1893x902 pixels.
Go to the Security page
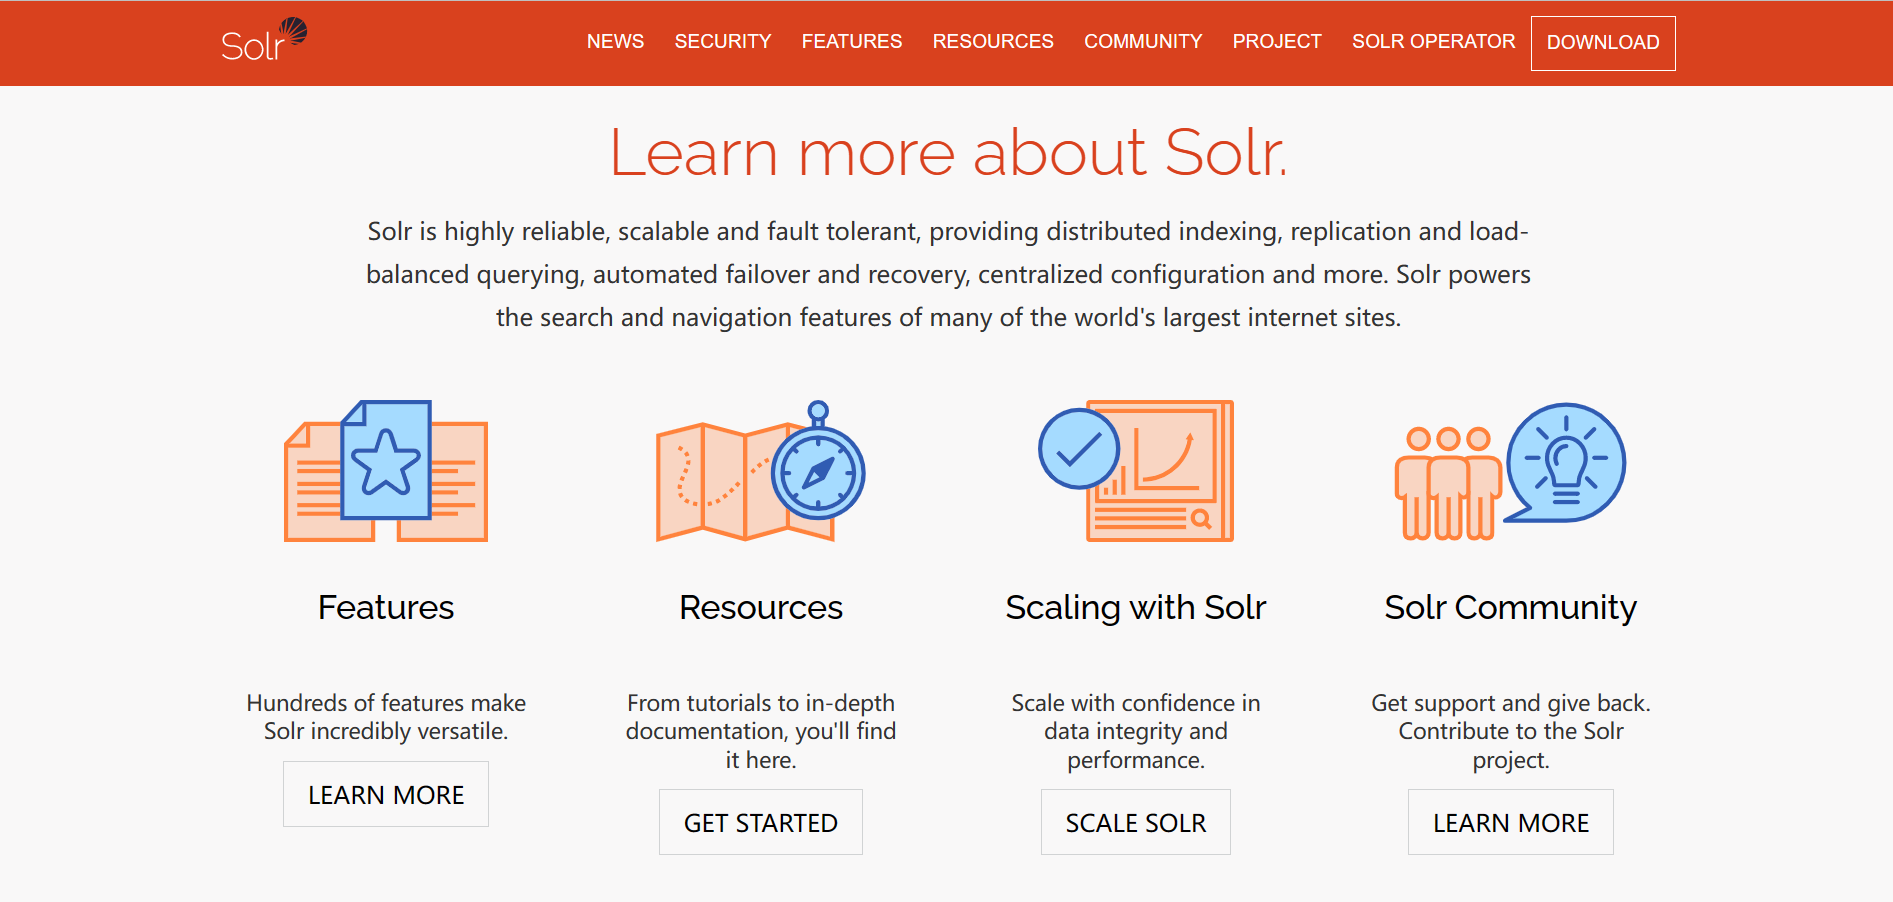(x=722, y=42)
